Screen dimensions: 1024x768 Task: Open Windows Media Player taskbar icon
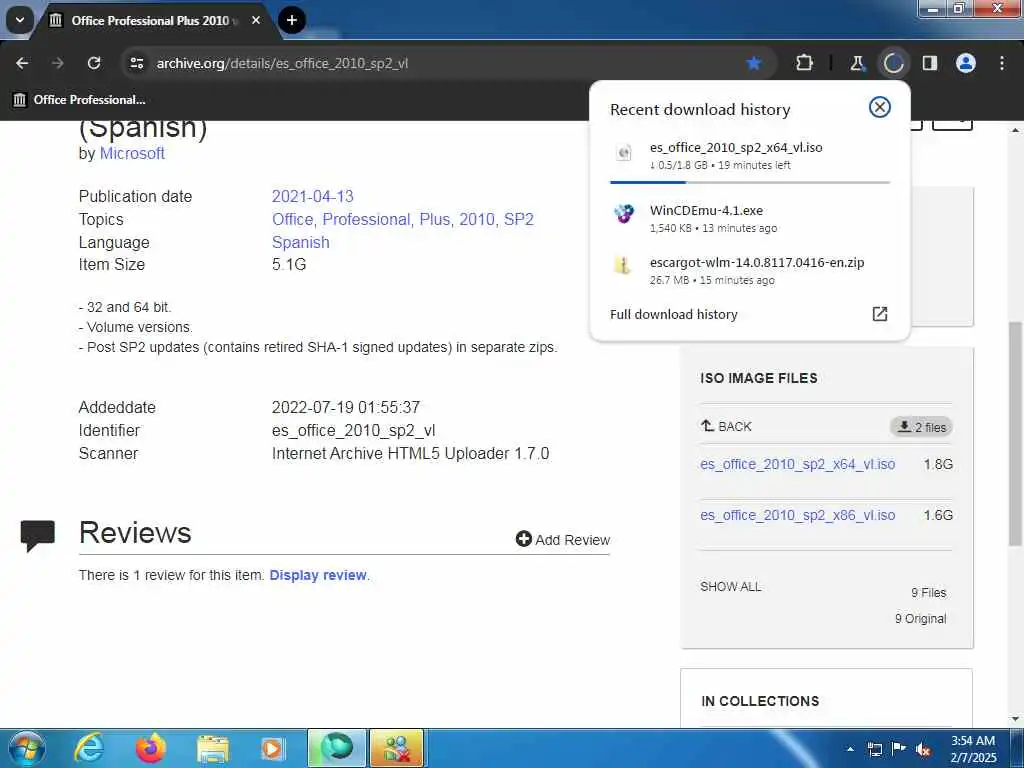[x=273, y=748]
